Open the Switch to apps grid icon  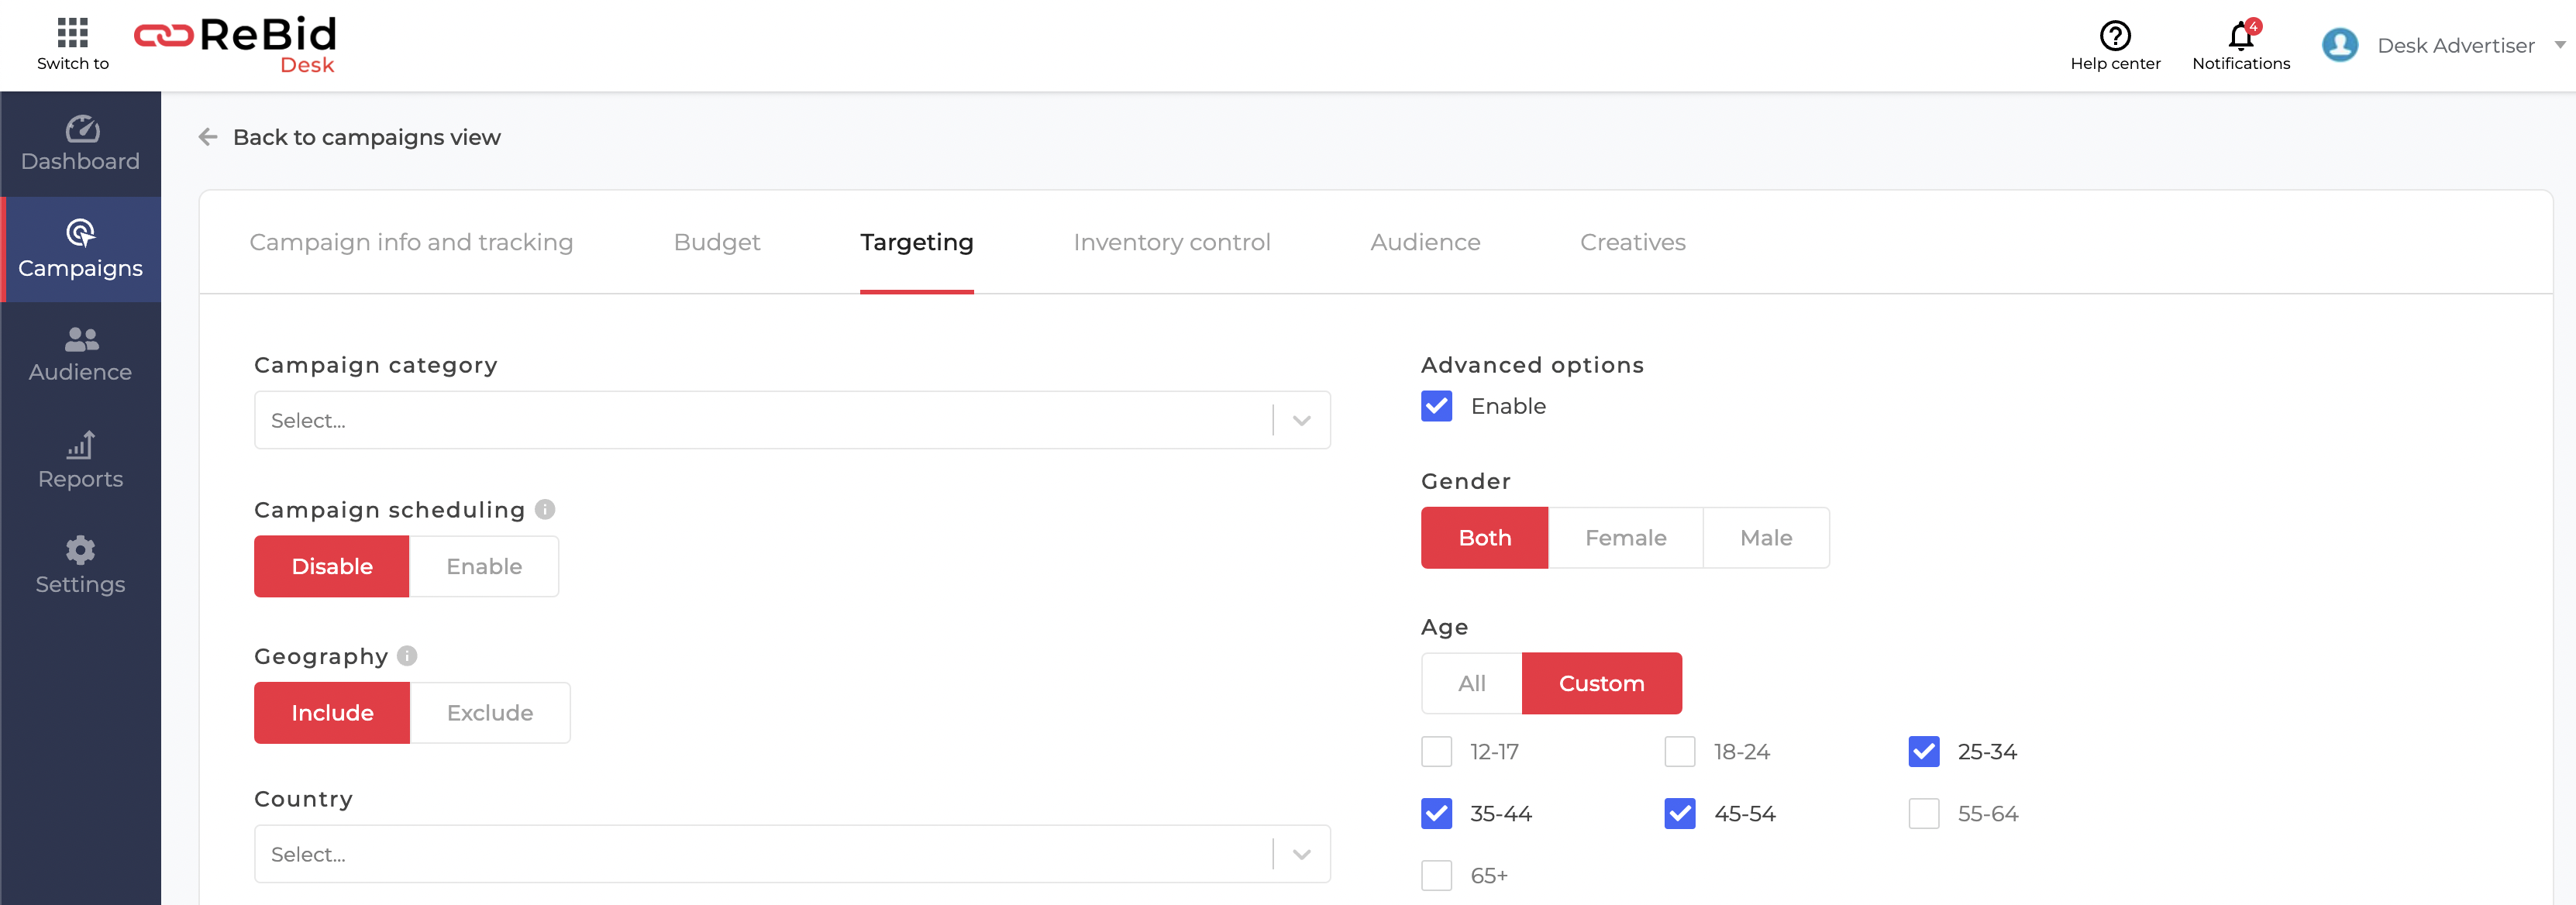[72, 33]
